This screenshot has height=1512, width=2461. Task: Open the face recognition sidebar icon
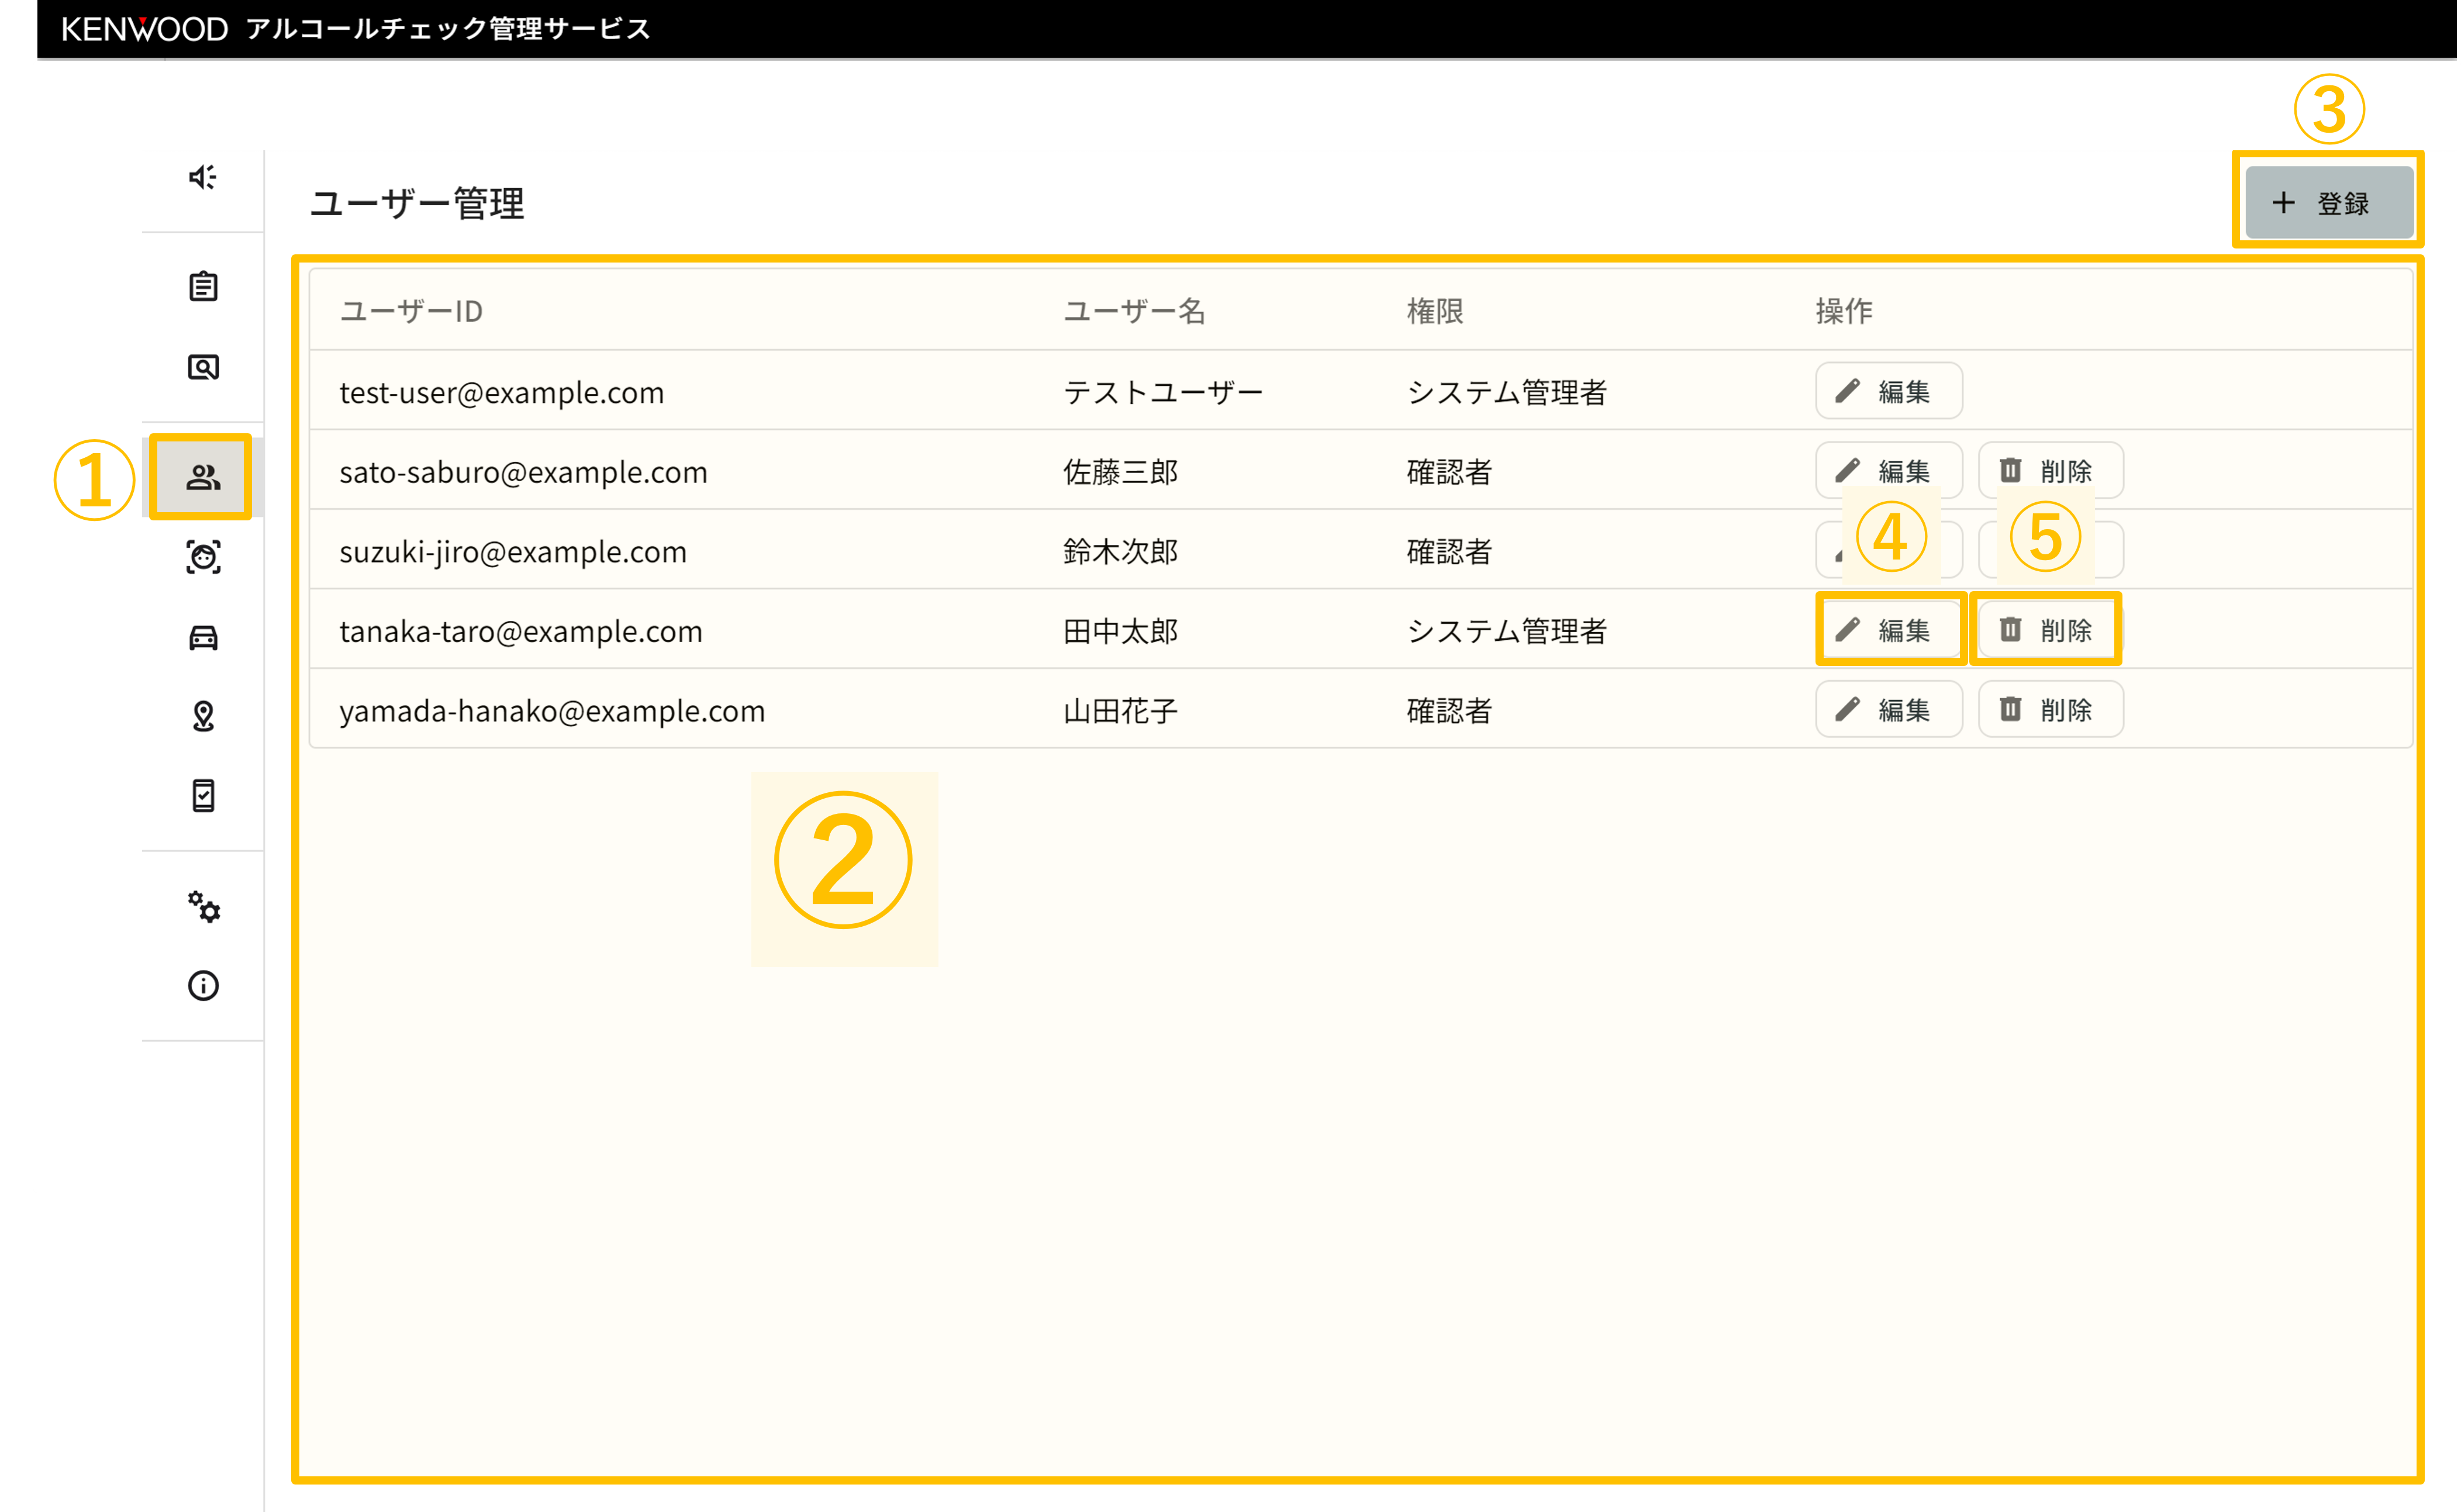pos(203,556)
